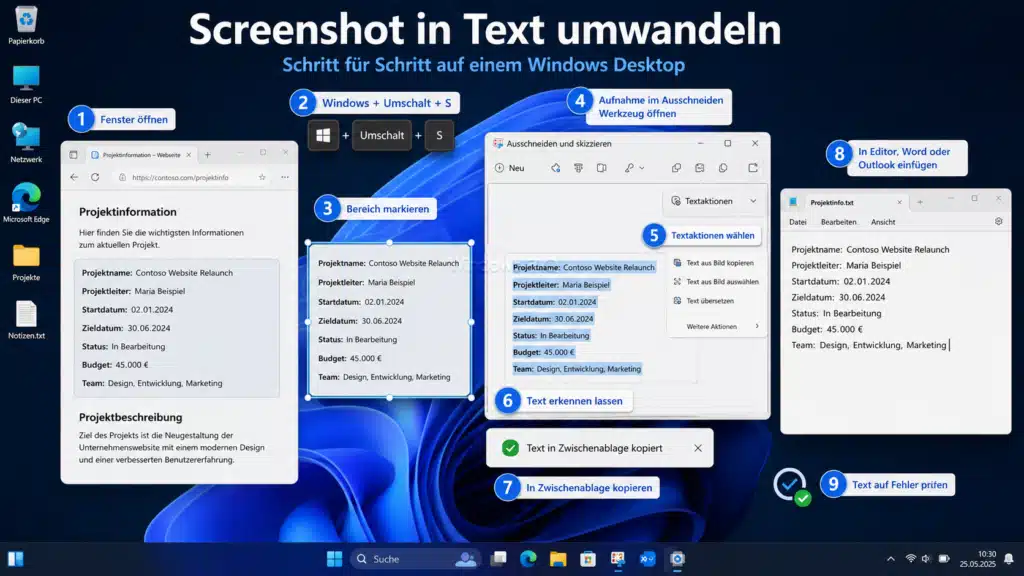1024x576 pixels.
Task: Click Budget: 45.000 € in text editor
Action: (x=827, y=329)
